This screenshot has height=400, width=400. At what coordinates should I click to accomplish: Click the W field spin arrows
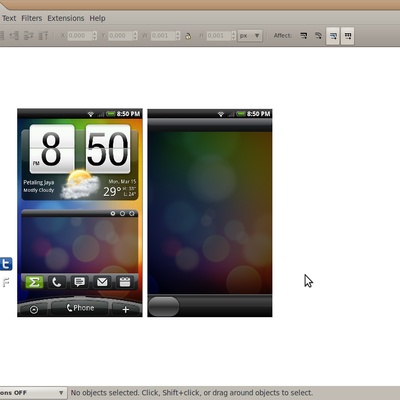[178, 36]
